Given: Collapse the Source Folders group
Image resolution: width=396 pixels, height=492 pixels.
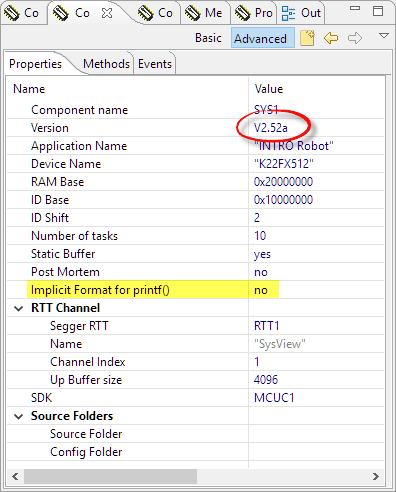Looking at the screenshot, I should pyautogui.click(x=19, y=416).
